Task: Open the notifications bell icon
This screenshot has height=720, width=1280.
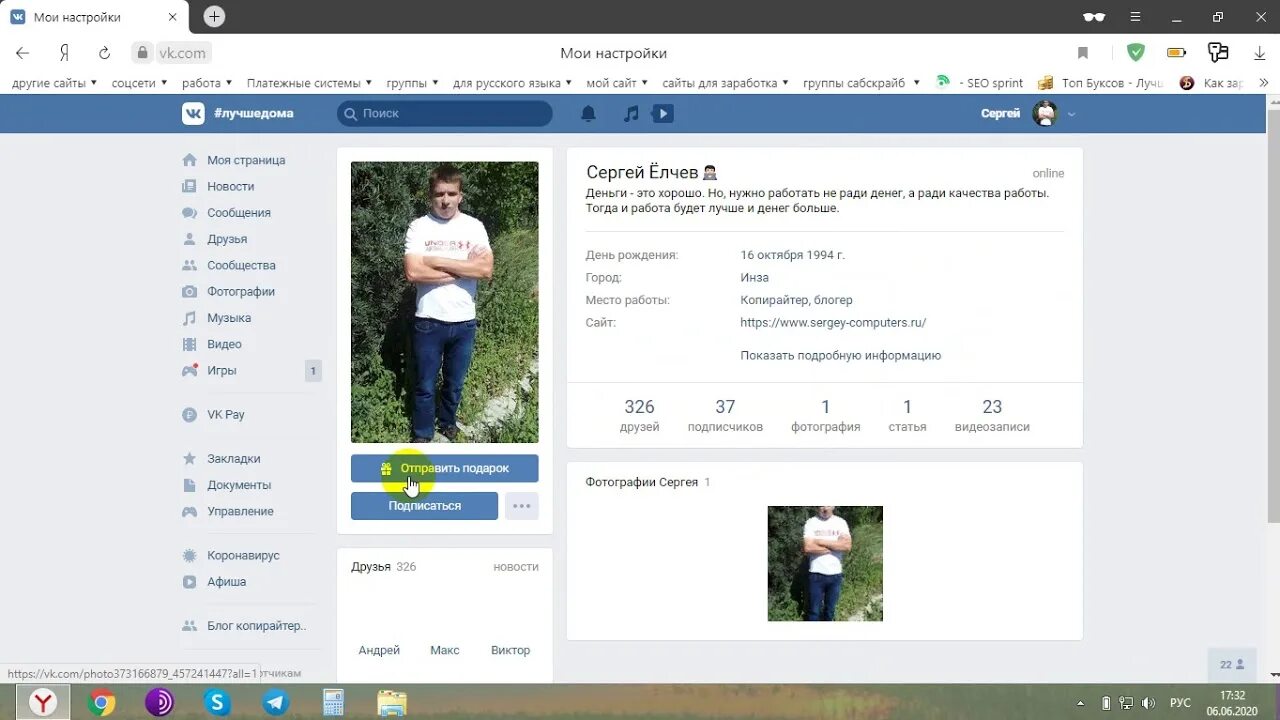Action: tap(588, 114)
